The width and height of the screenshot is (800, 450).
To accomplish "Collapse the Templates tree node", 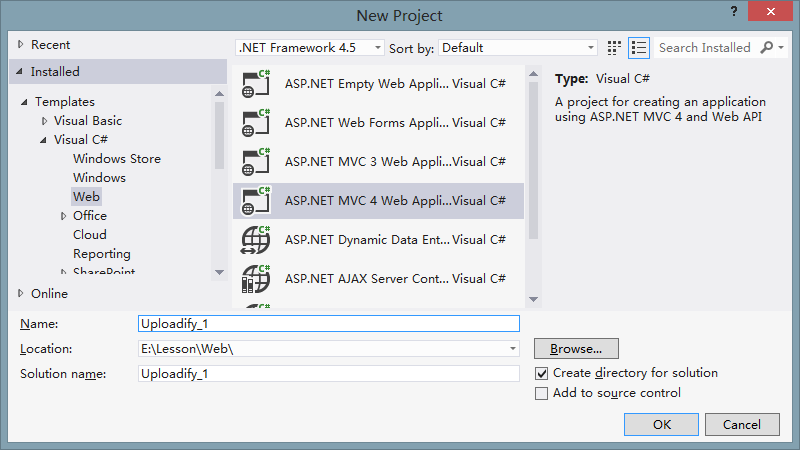I will point(24,102).
